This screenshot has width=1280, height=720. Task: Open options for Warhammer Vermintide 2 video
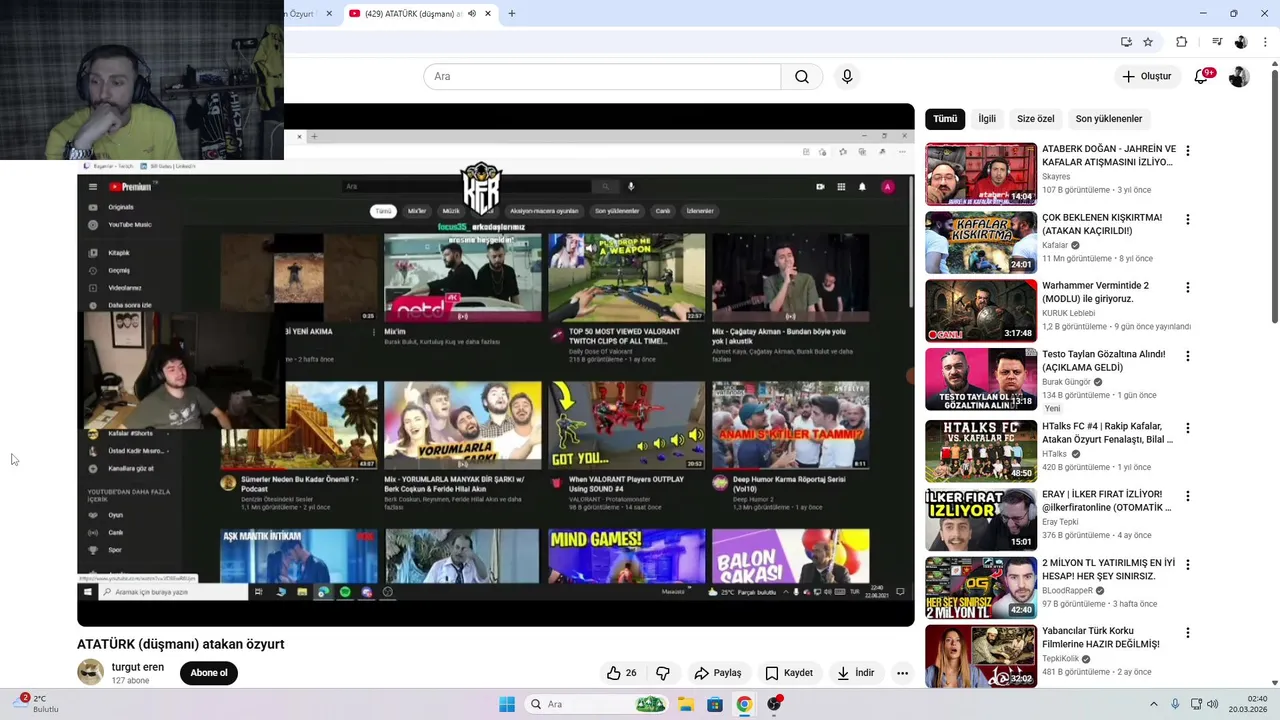click(1187, 287)
